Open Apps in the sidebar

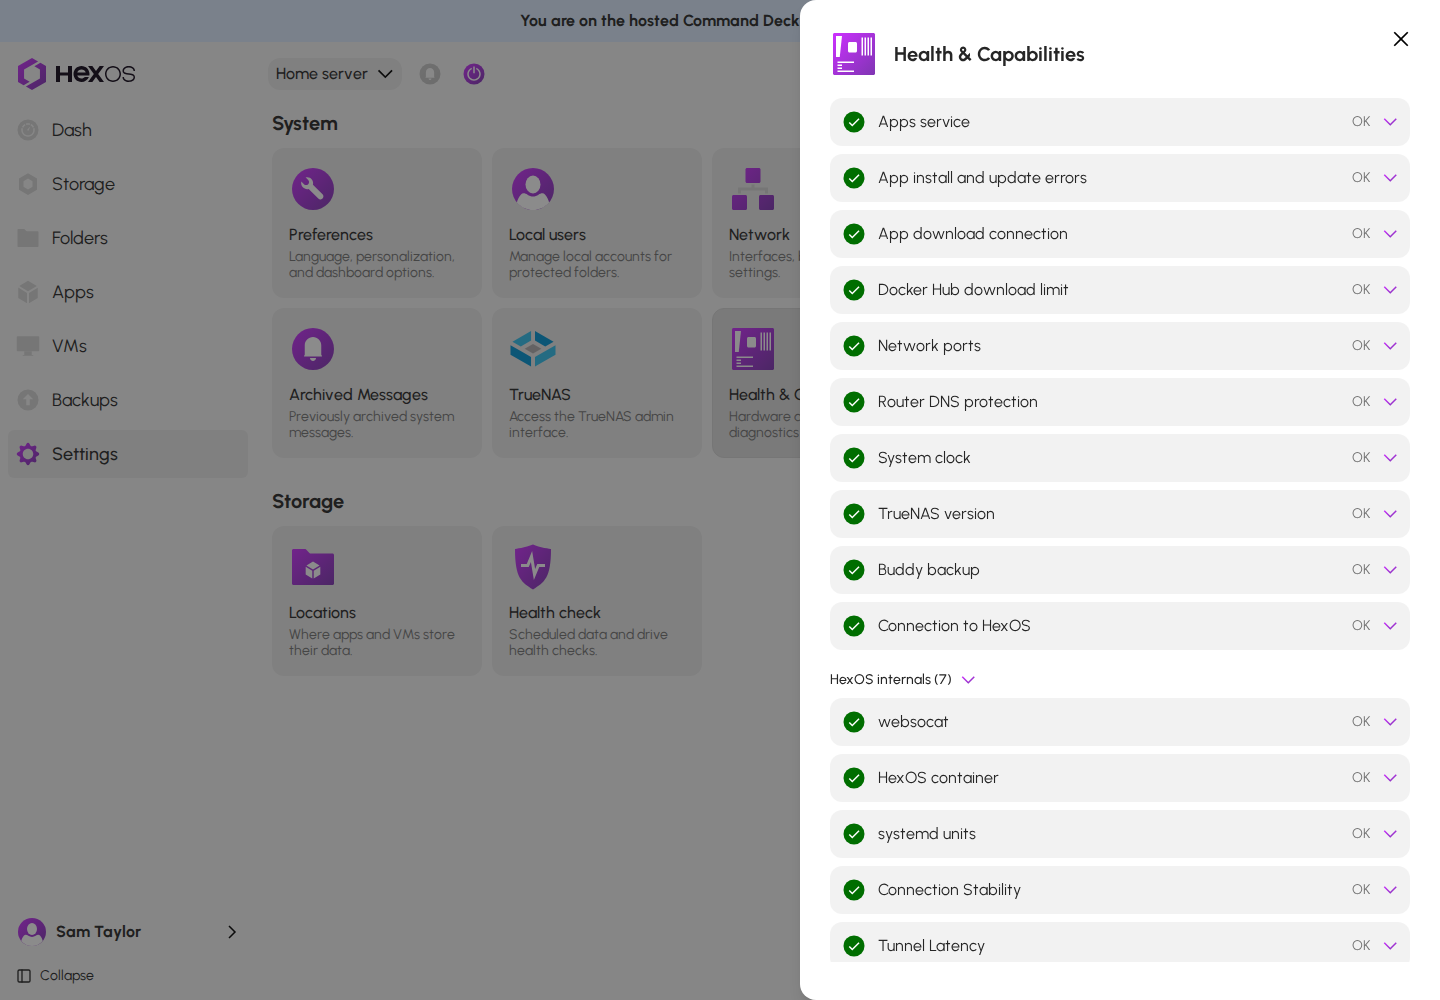[128, 292]
